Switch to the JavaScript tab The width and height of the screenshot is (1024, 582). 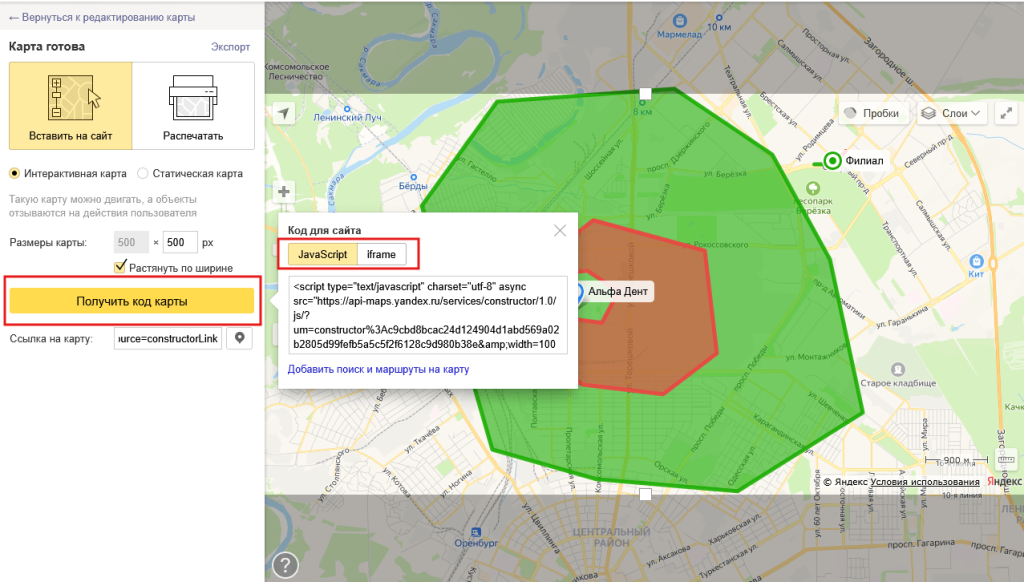[322, 254]
